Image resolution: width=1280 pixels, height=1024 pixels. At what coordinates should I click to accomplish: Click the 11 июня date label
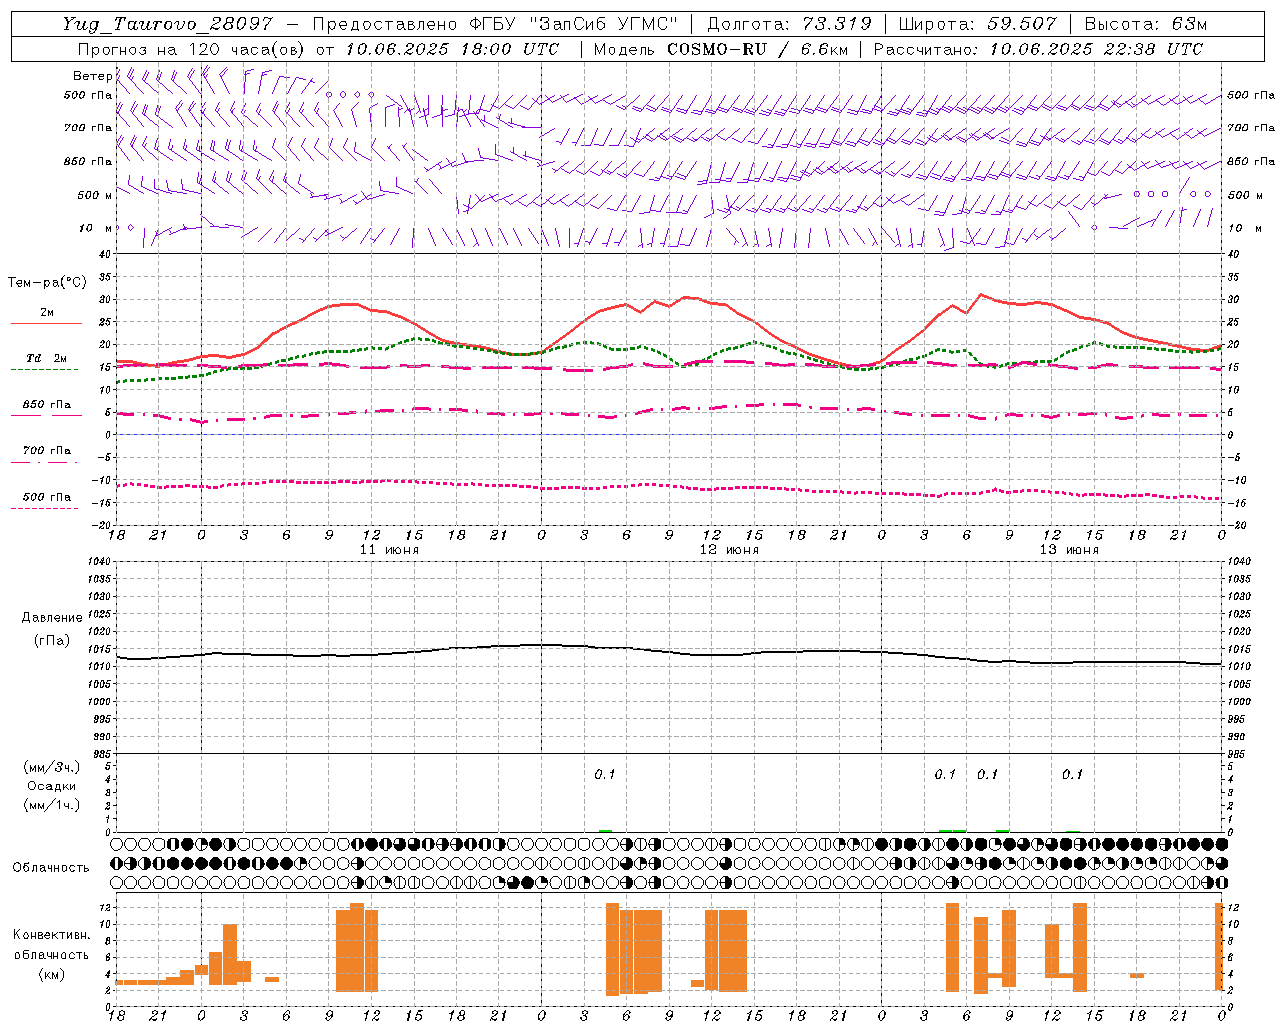[x=389, y=550]
